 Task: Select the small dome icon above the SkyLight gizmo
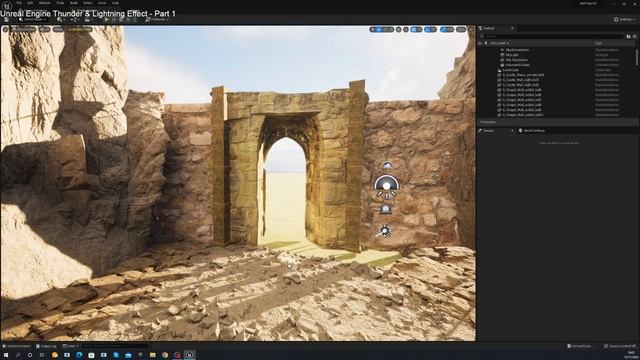click(387, 165)
